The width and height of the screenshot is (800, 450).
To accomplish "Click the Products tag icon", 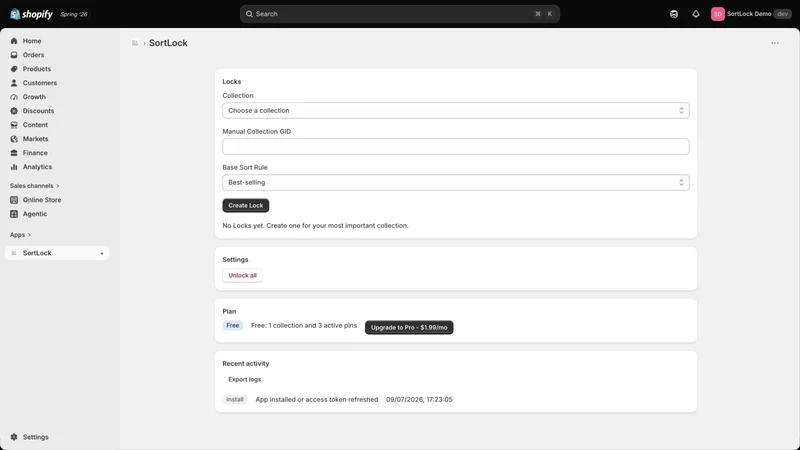I will pos(14,69).
